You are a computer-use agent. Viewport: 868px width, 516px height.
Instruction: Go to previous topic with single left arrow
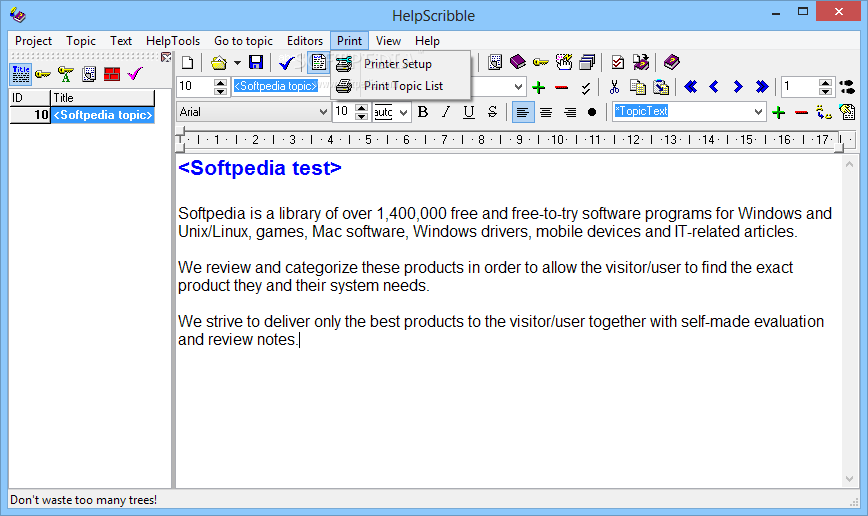(x=714, y=86)
